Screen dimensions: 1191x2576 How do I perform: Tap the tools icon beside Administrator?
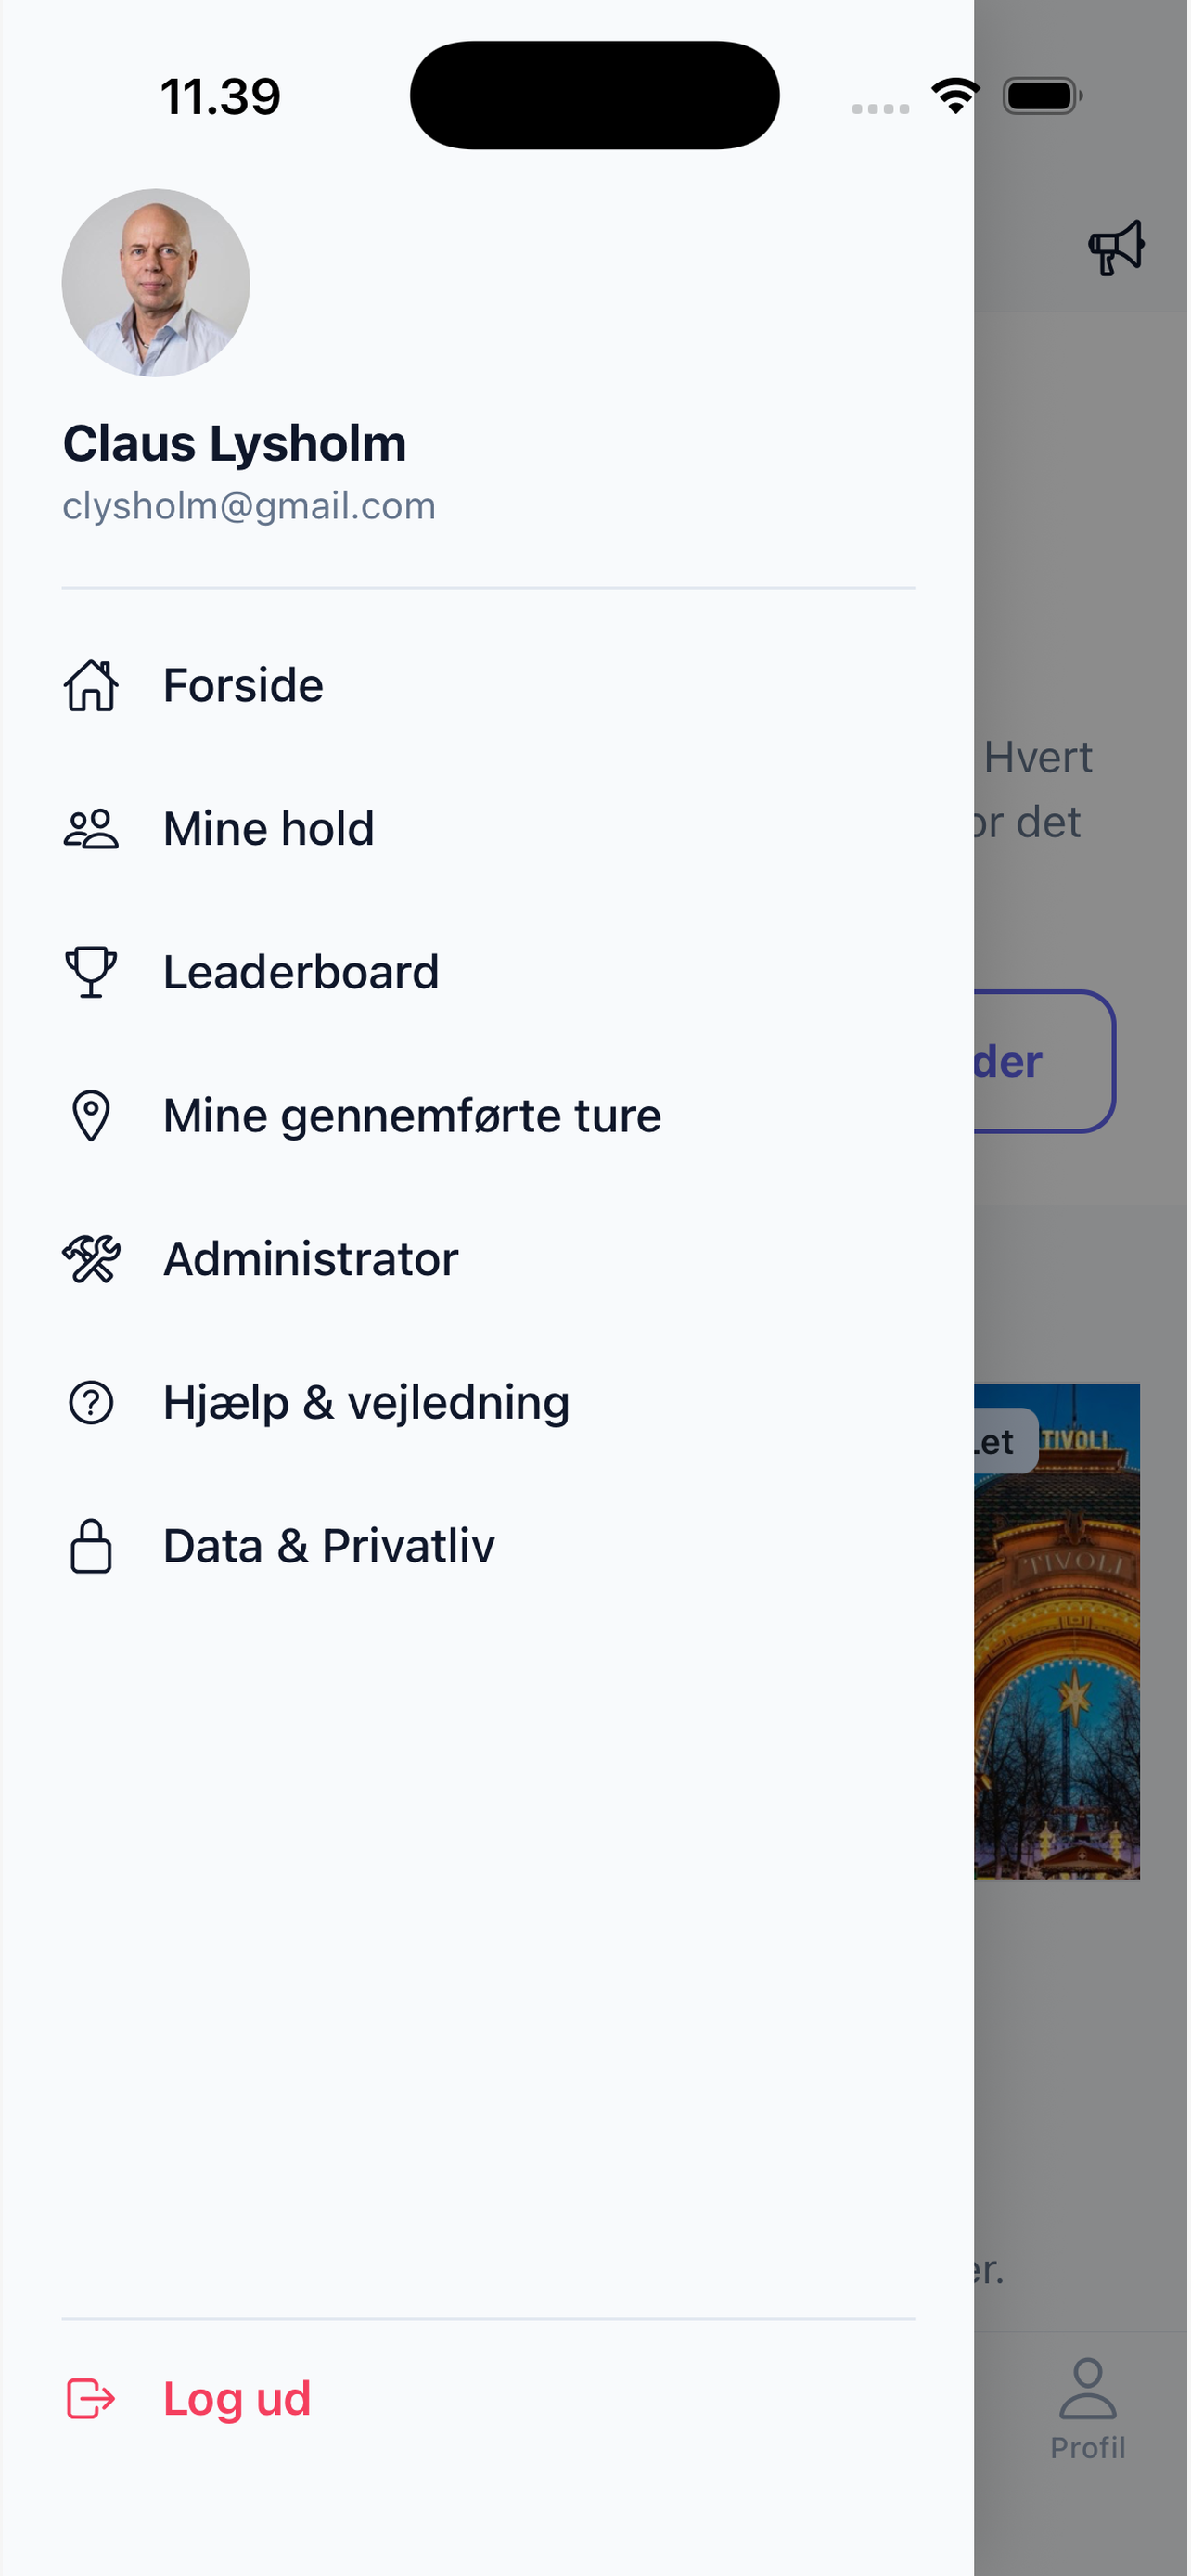pyautogui.click(x=91, y=1259)
